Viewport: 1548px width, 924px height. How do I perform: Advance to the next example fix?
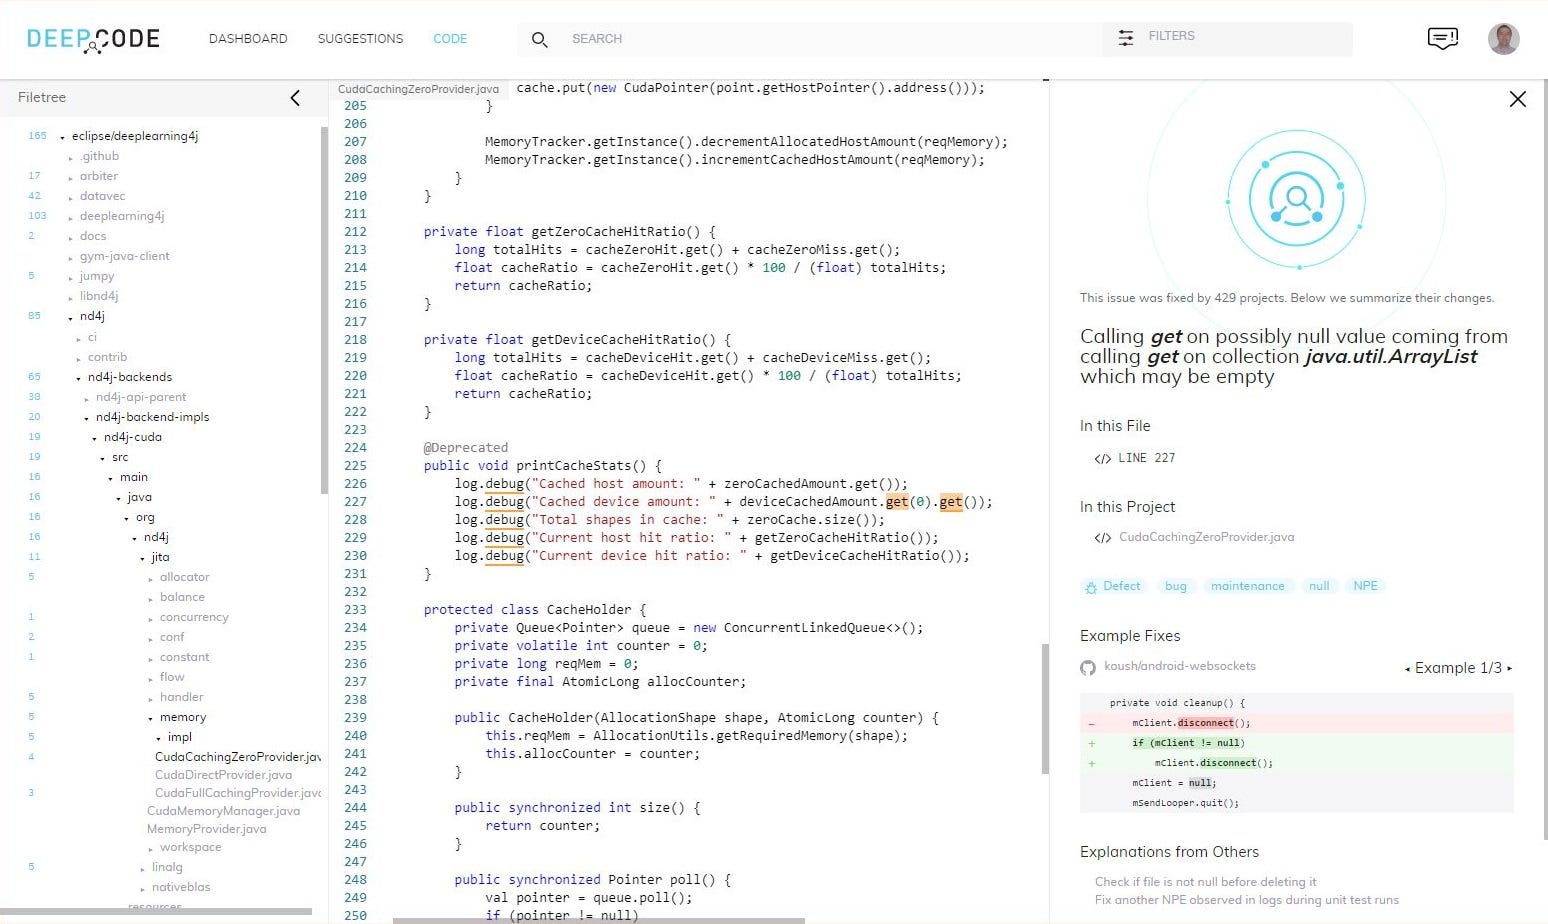coord(1508,668)
